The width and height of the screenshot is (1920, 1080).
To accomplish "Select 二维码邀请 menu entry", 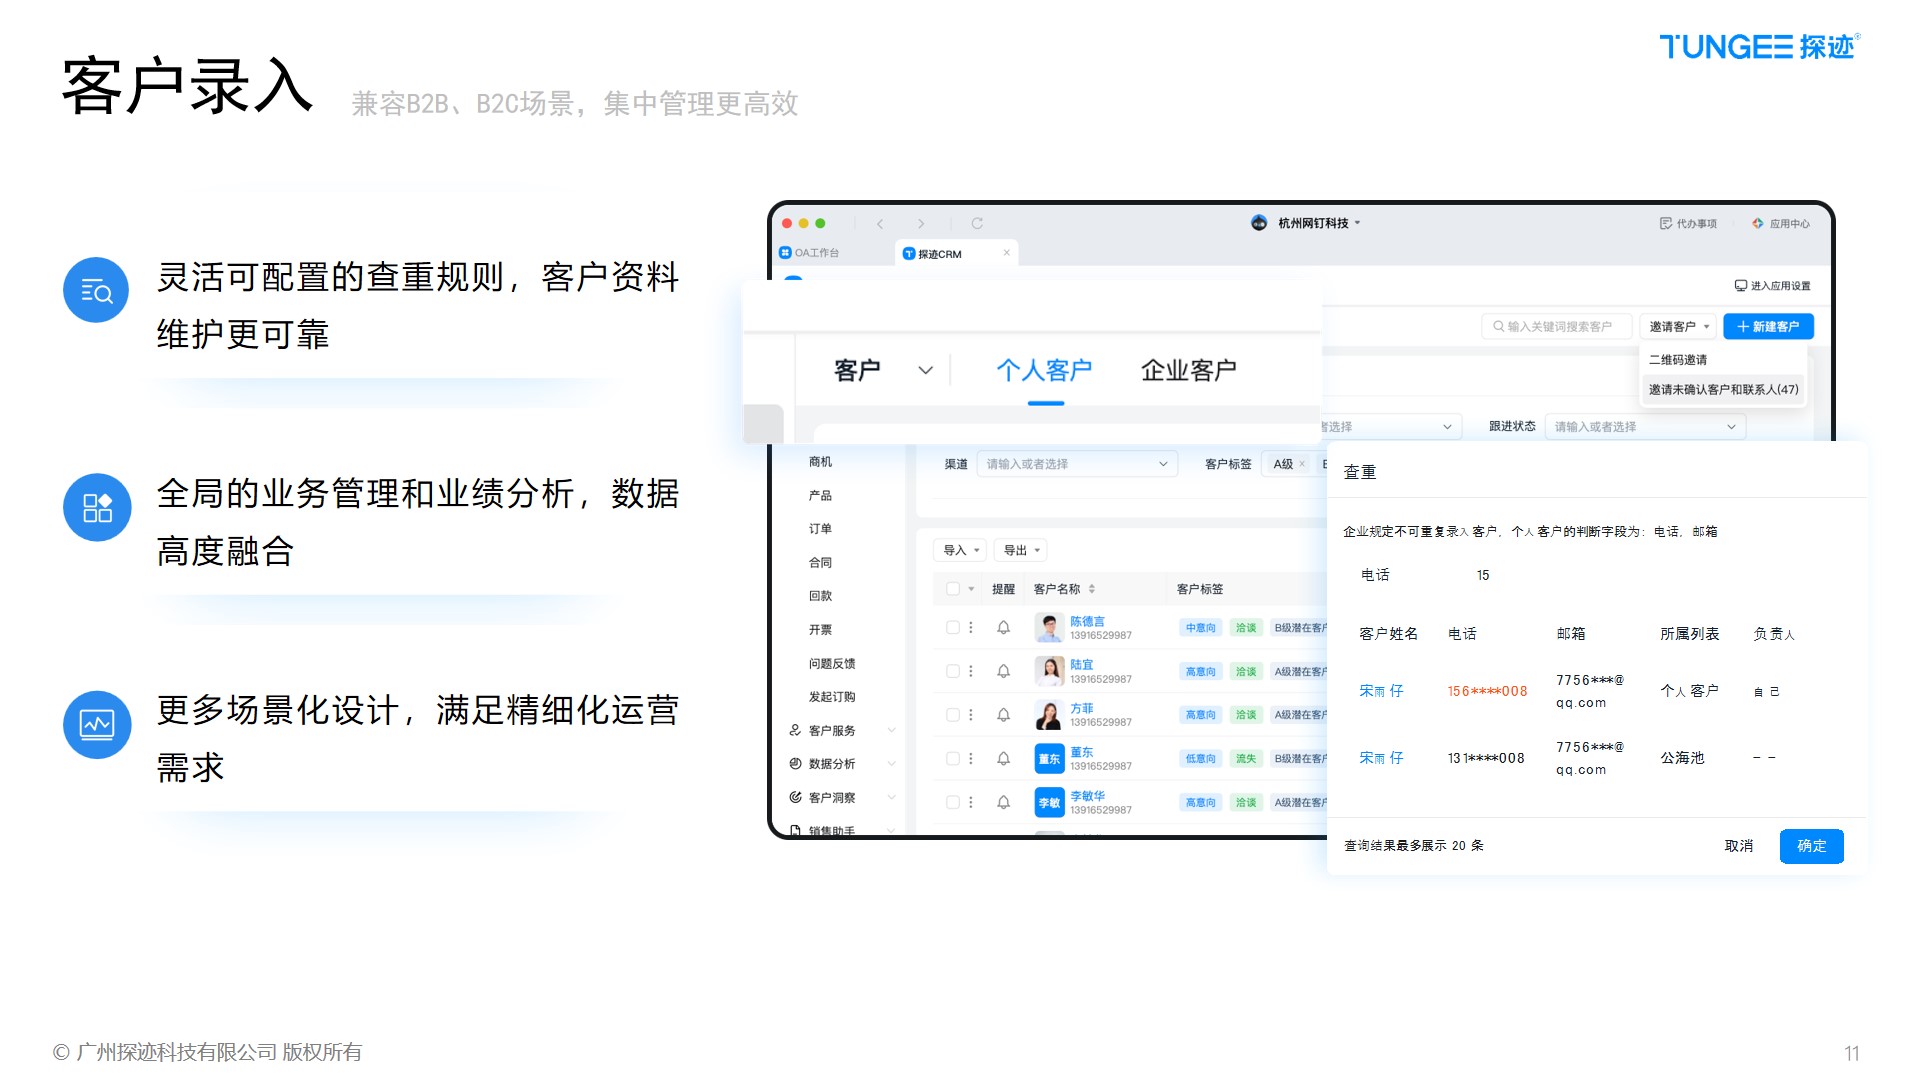I will [1678, 360].
